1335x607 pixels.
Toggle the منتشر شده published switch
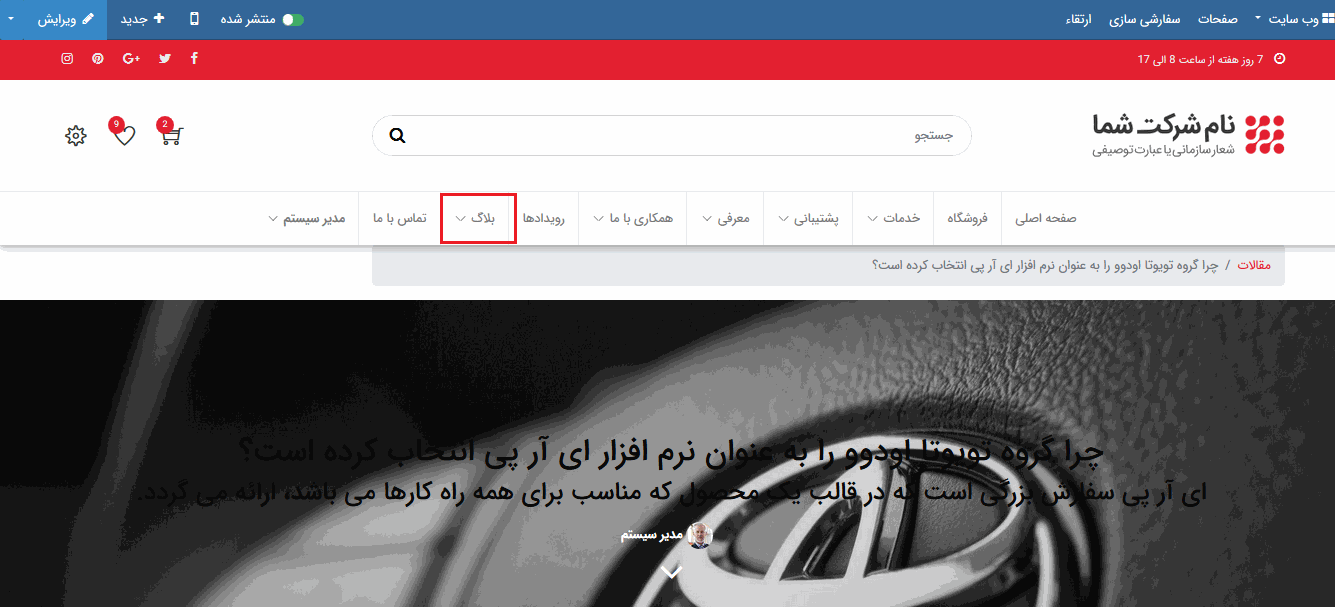pyautogui.click(x=293, y=19)
